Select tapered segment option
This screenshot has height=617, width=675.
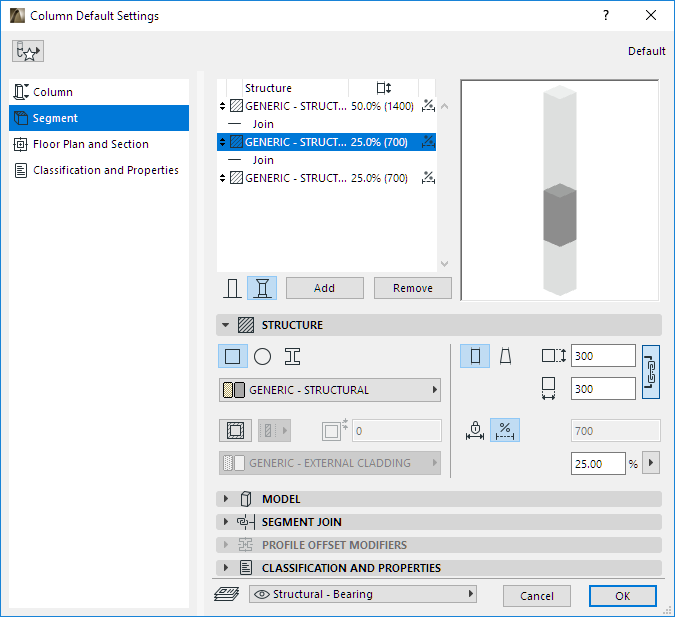click(x=505, y=357)
